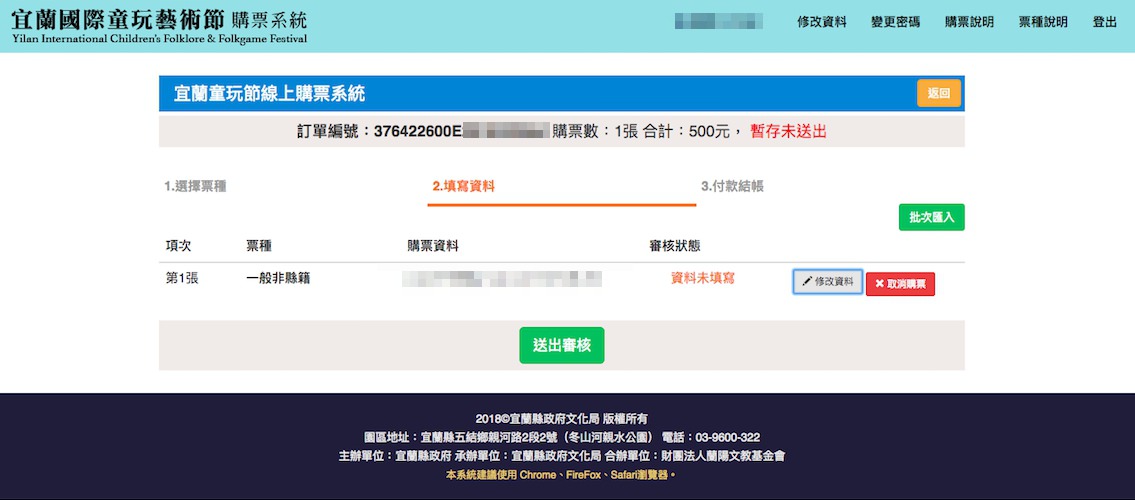The width and height of the screenshot is (1135, 500).
Task: Click the 暫存未送出 status label
Action: [788, 132]
